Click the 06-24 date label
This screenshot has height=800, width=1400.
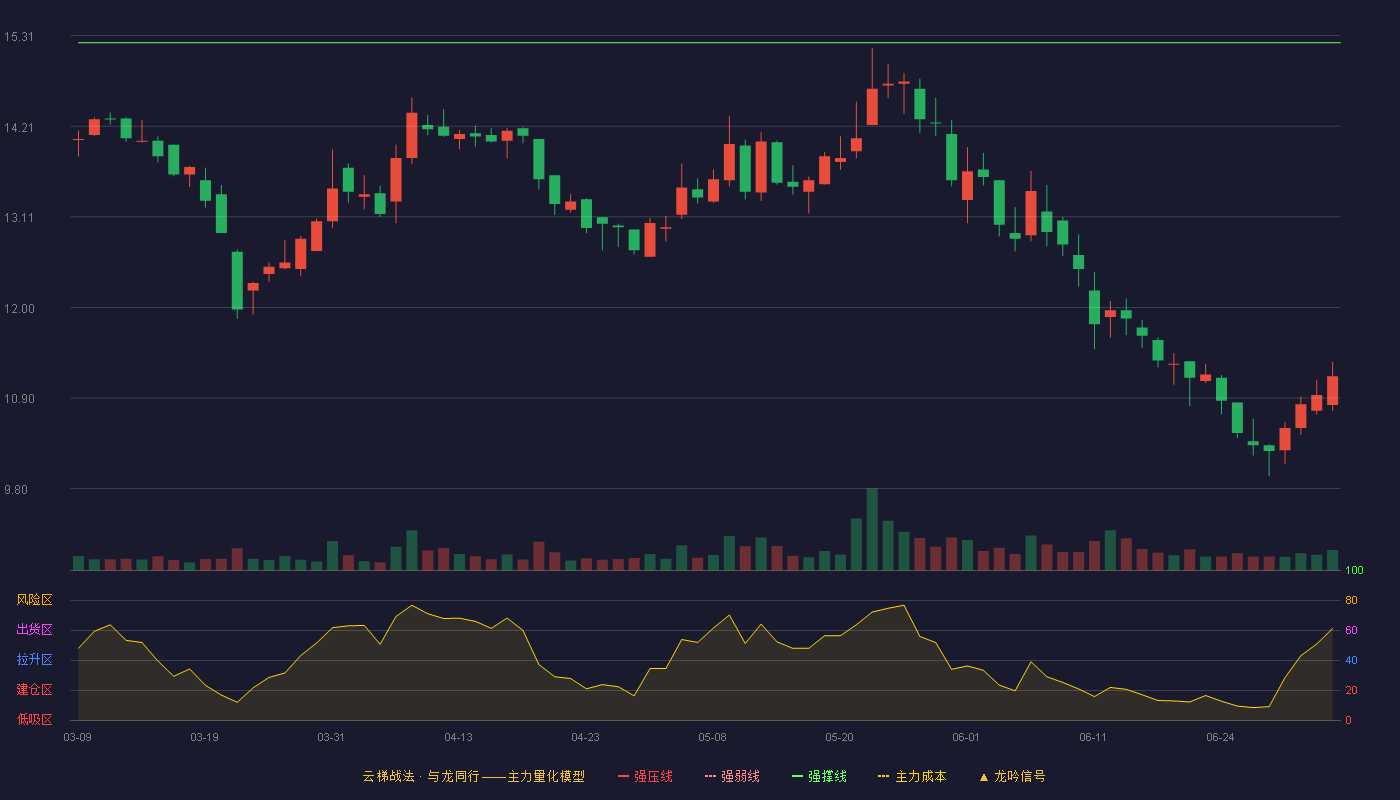1220,737
